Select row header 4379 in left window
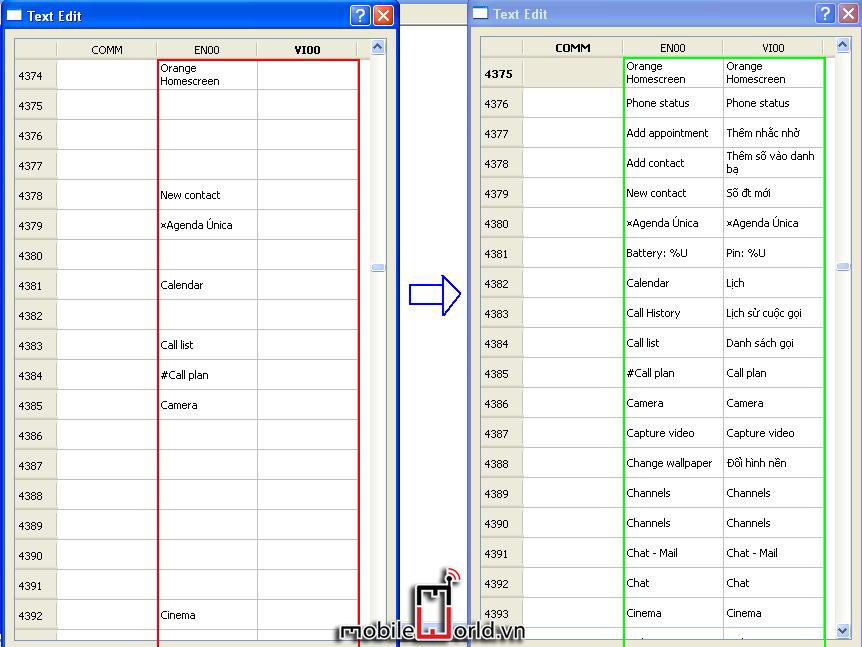The image size is (862, 647). click(x=35, y=225)
